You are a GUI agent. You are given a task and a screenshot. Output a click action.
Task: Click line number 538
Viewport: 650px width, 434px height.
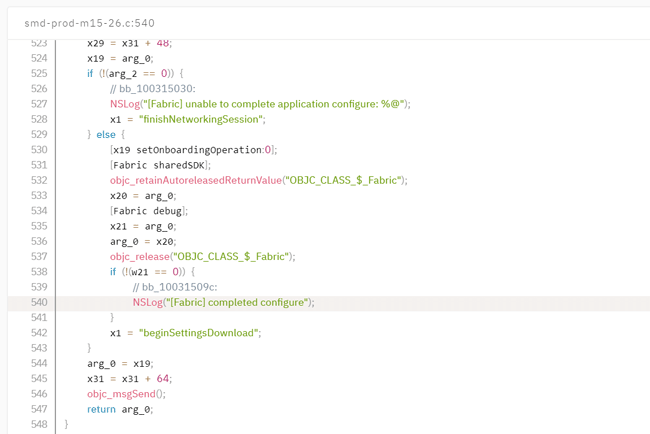(39, 272)
